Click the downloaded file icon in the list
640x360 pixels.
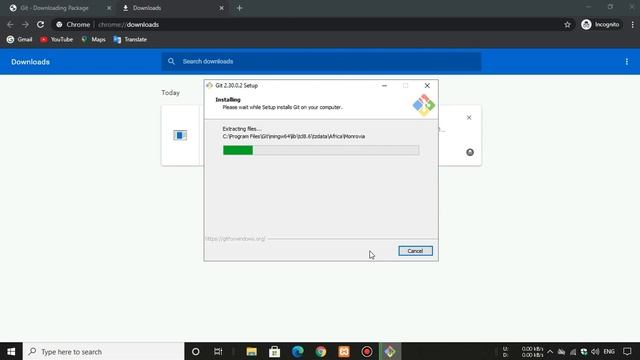[x=180, y=135]
